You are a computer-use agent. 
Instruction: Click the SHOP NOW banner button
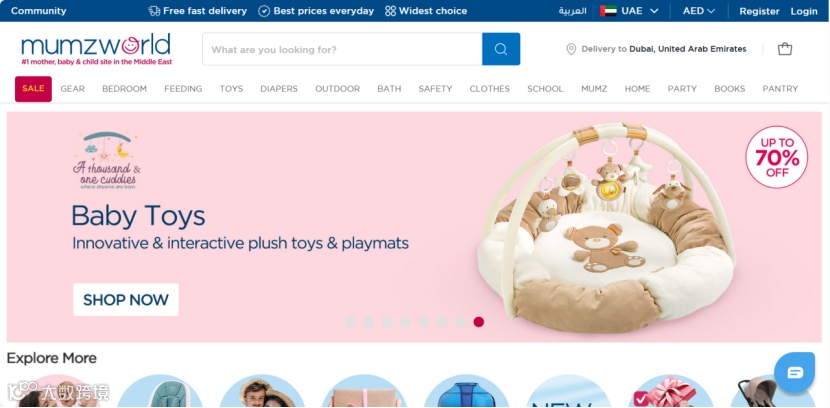(x=126, y=300)
